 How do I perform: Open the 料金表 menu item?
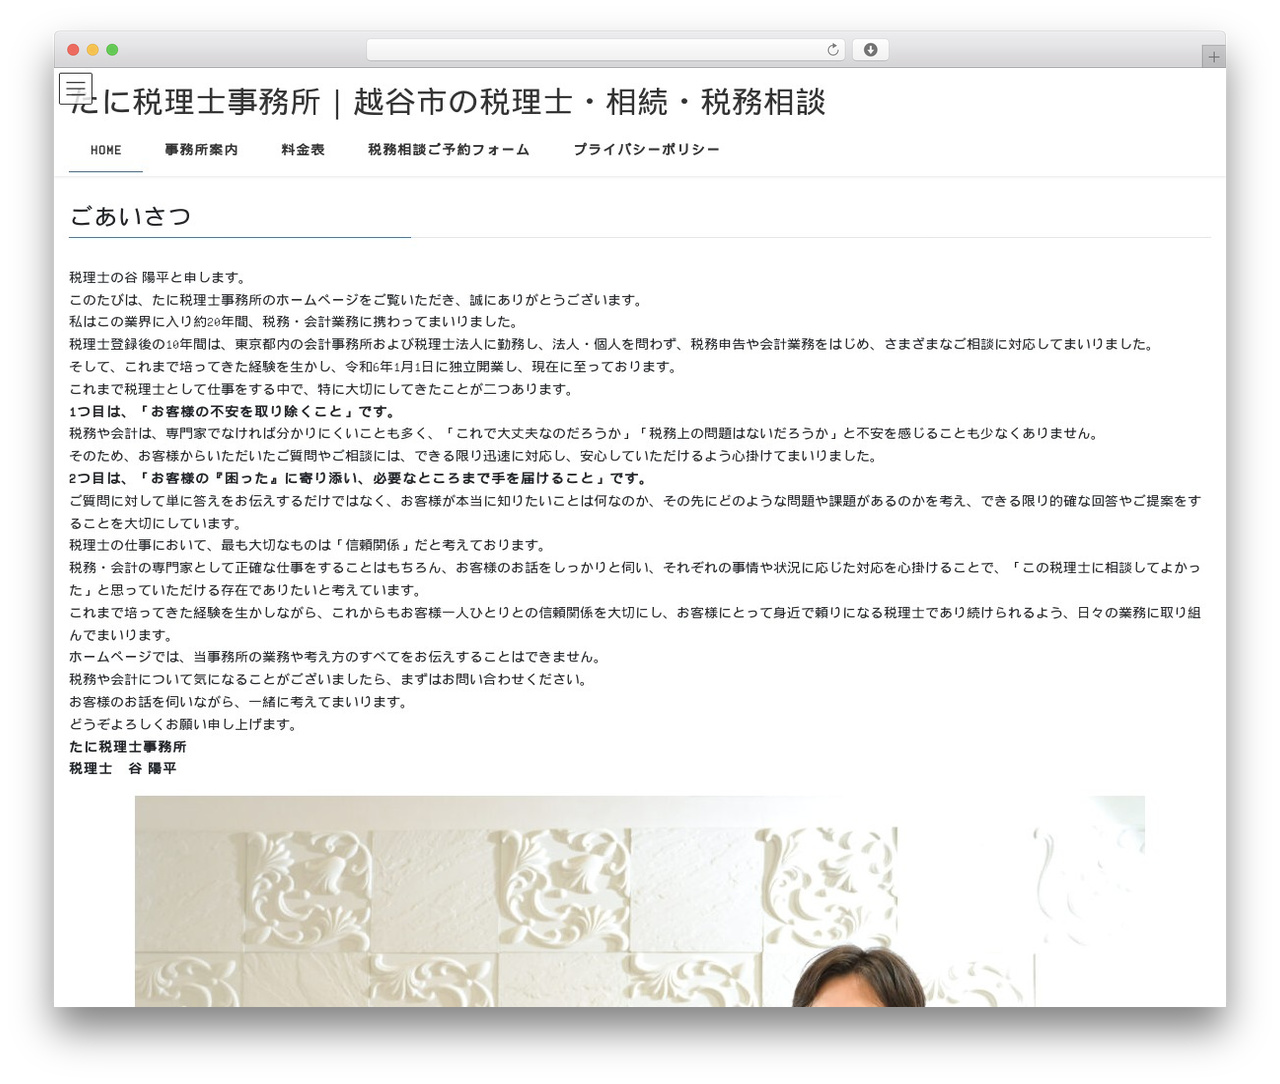[303, 150]
